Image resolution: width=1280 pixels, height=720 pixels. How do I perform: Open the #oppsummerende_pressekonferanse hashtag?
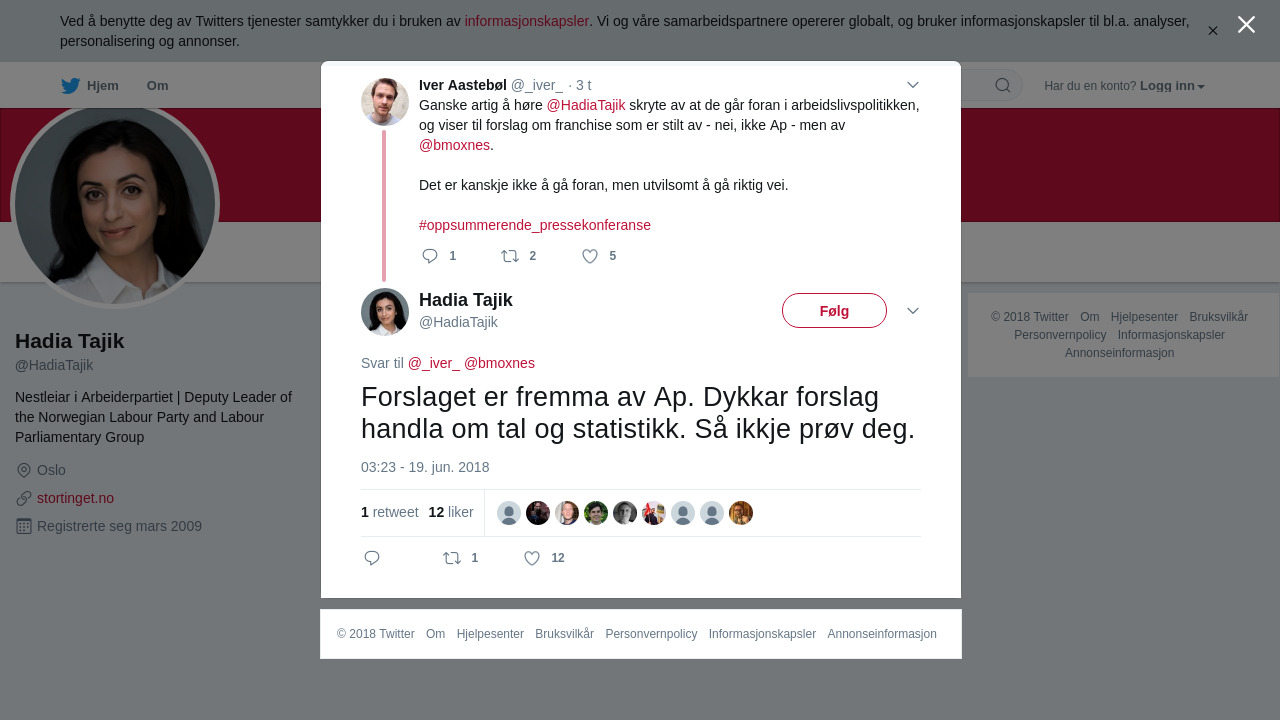click(535, 225)
